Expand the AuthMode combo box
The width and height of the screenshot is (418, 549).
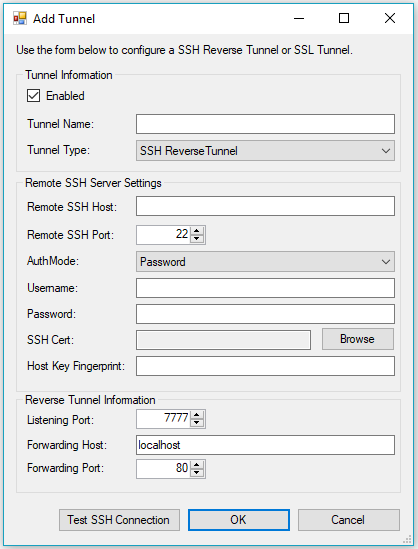click(x=265, y=262)
